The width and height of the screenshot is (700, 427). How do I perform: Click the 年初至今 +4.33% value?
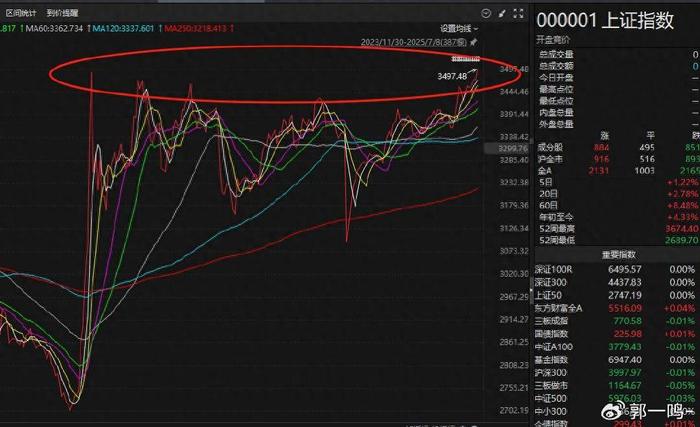pyautogui.click(x=683, y=217)
